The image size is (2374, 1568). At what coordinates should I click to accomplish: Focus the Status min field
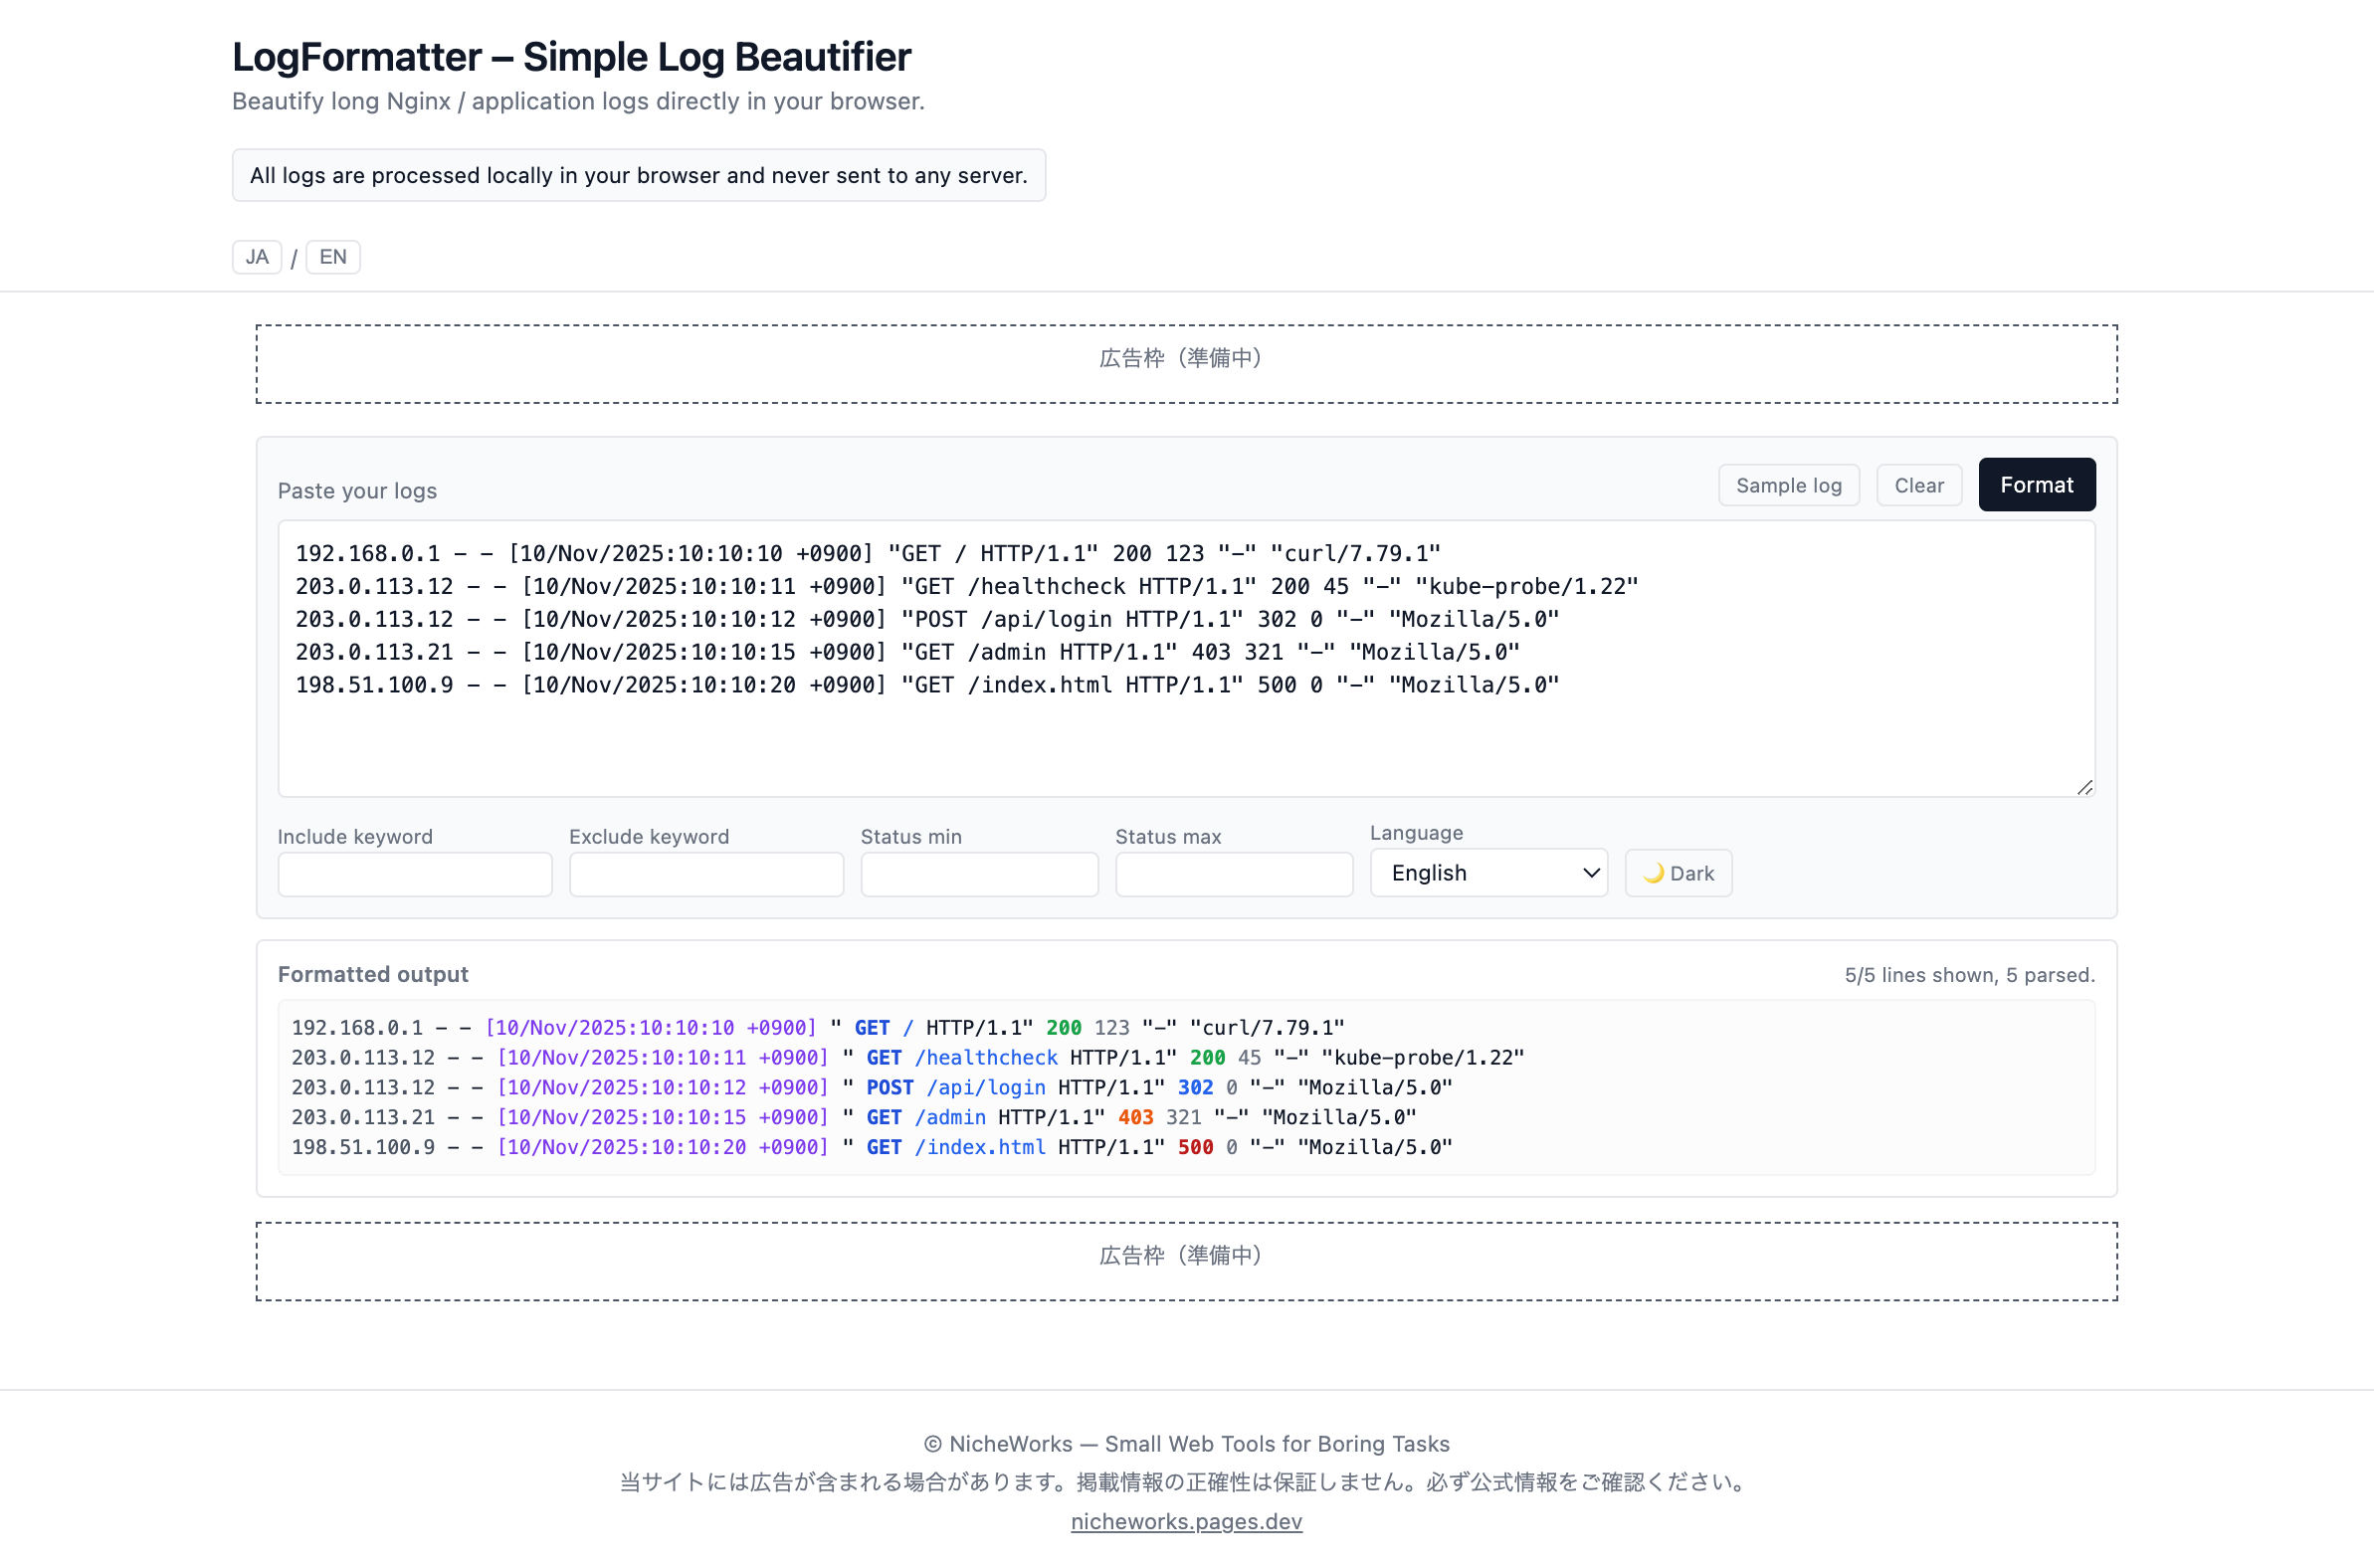point(978,873)
